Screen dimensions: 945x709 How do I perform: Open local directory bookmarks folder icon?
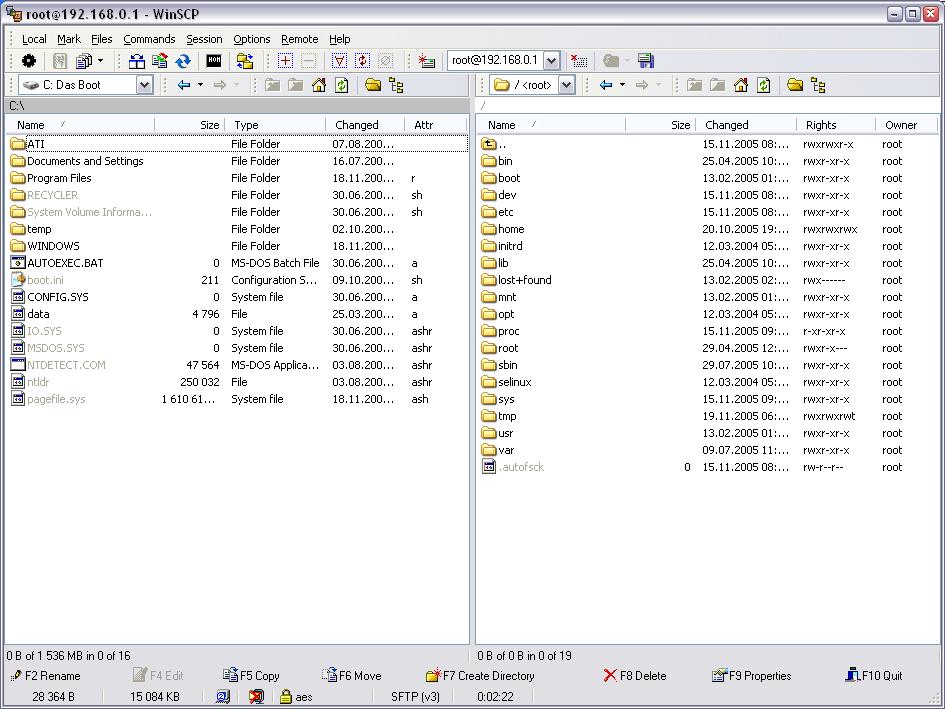coord(373,85)
